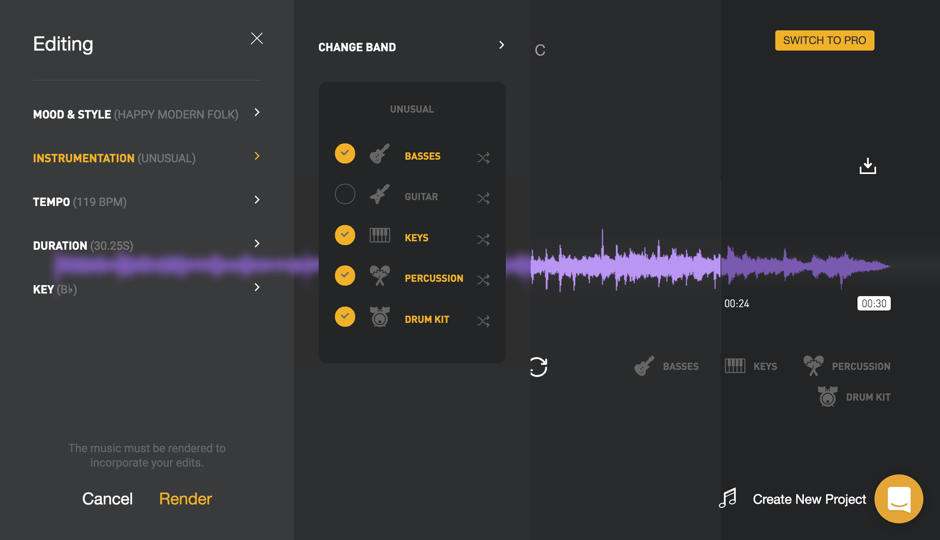940x540 pixels.
Task: Select the Basses label in band list
Action: pyautogui.click(x=423, y=156)
